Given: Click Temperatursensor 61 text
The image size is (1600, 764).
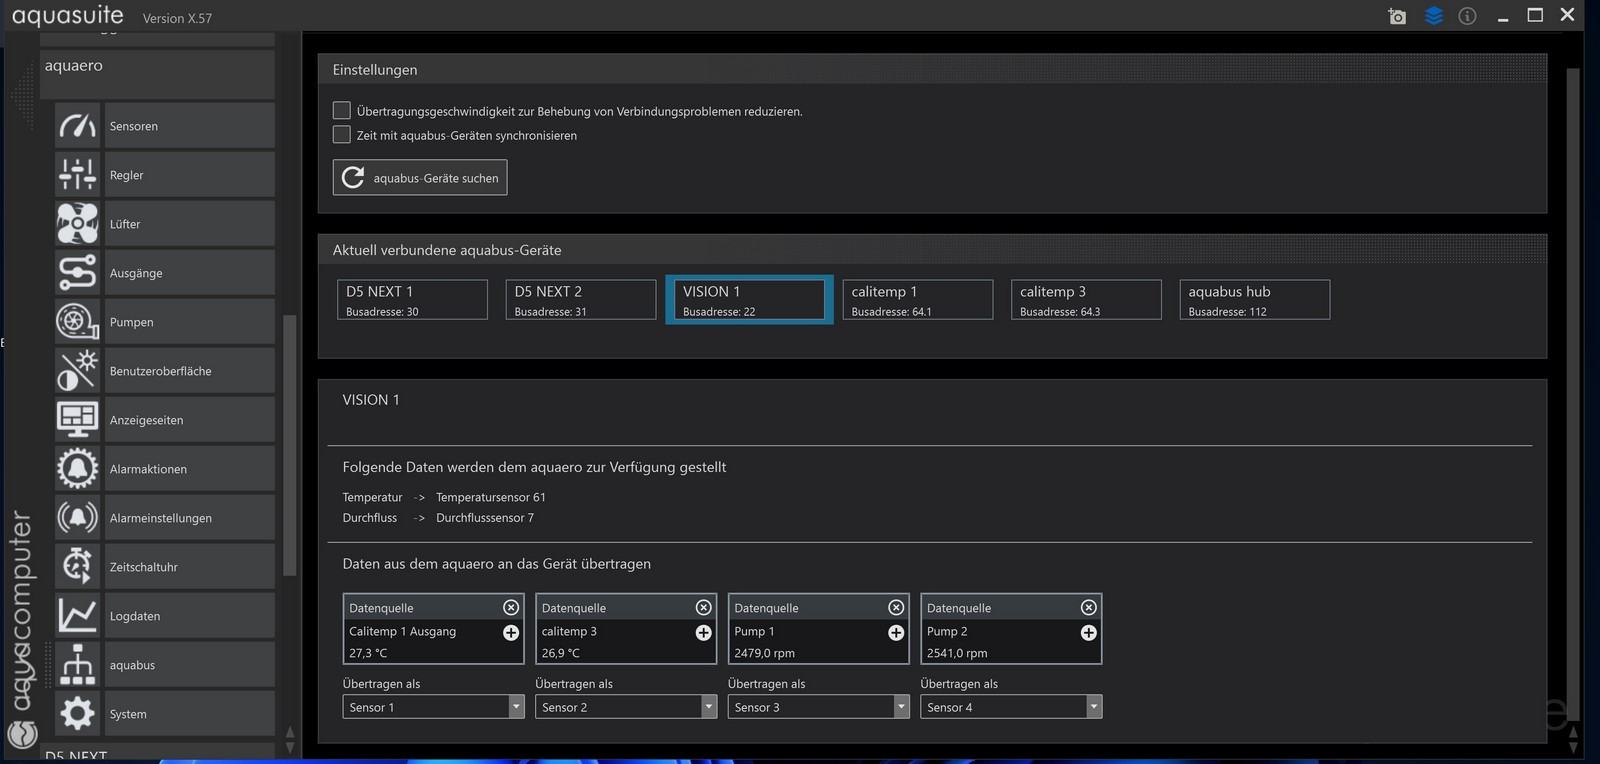Looking at the screenshot, I should tap(491, 497).
